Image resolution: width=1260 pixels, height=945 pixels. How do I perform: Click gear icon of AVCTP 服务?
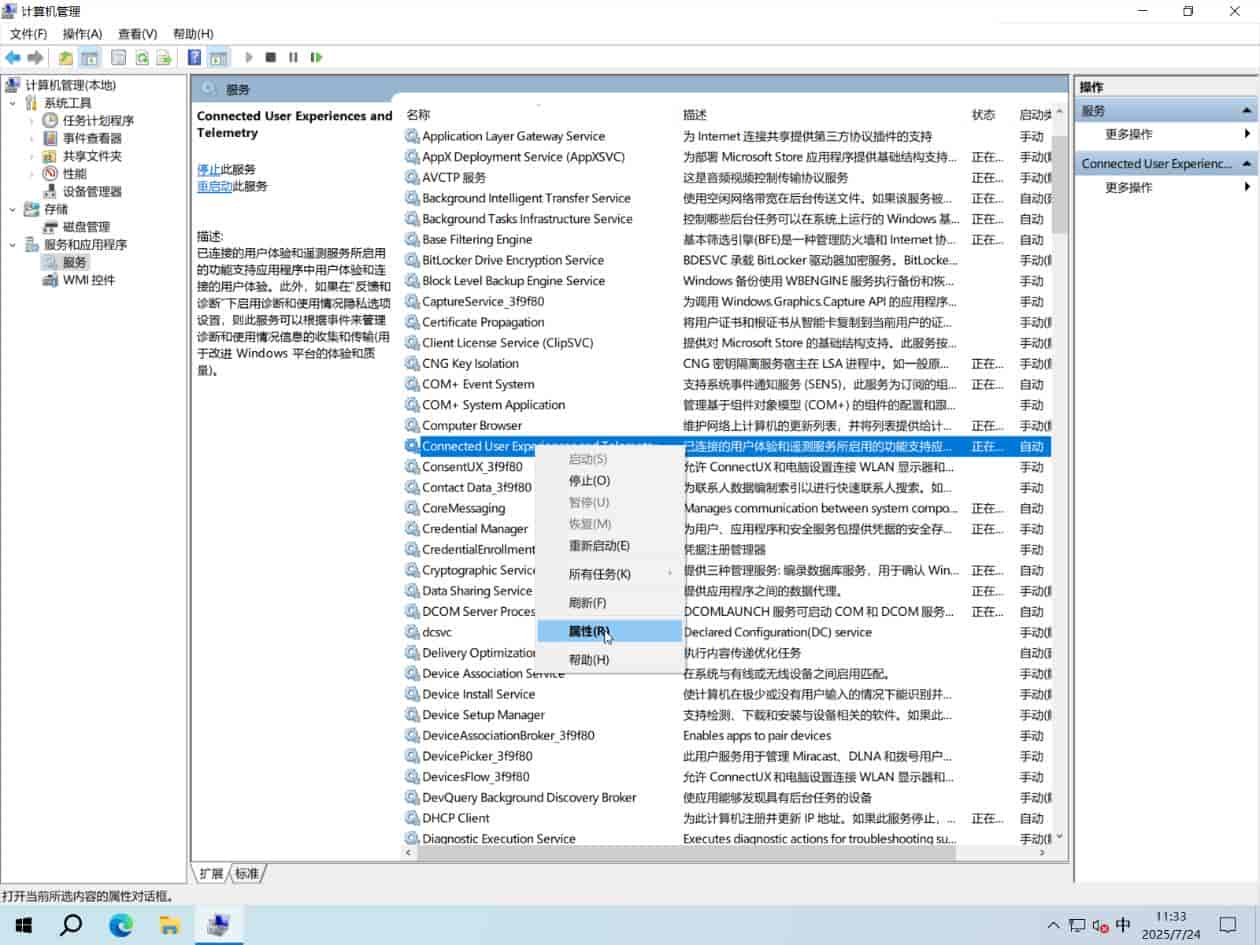(x=412, y=177)
